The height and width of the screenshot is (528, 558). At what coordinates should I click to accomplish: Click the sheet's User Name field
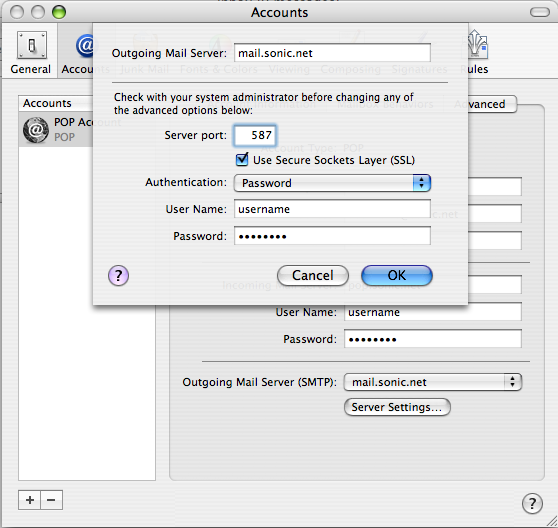click(332, 209)
